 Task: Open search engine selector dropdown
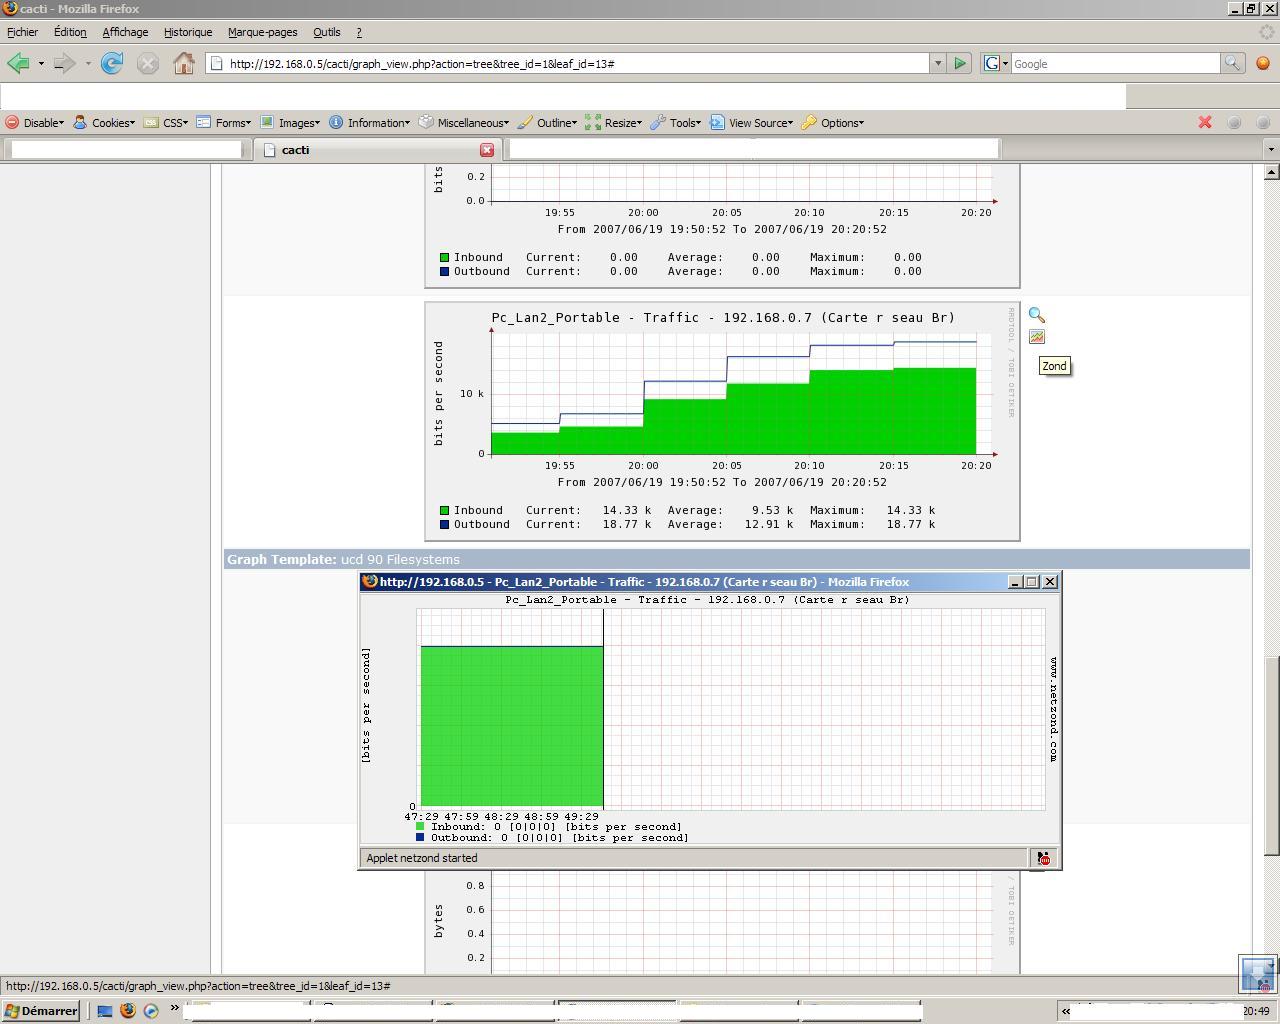pos(995,63)
